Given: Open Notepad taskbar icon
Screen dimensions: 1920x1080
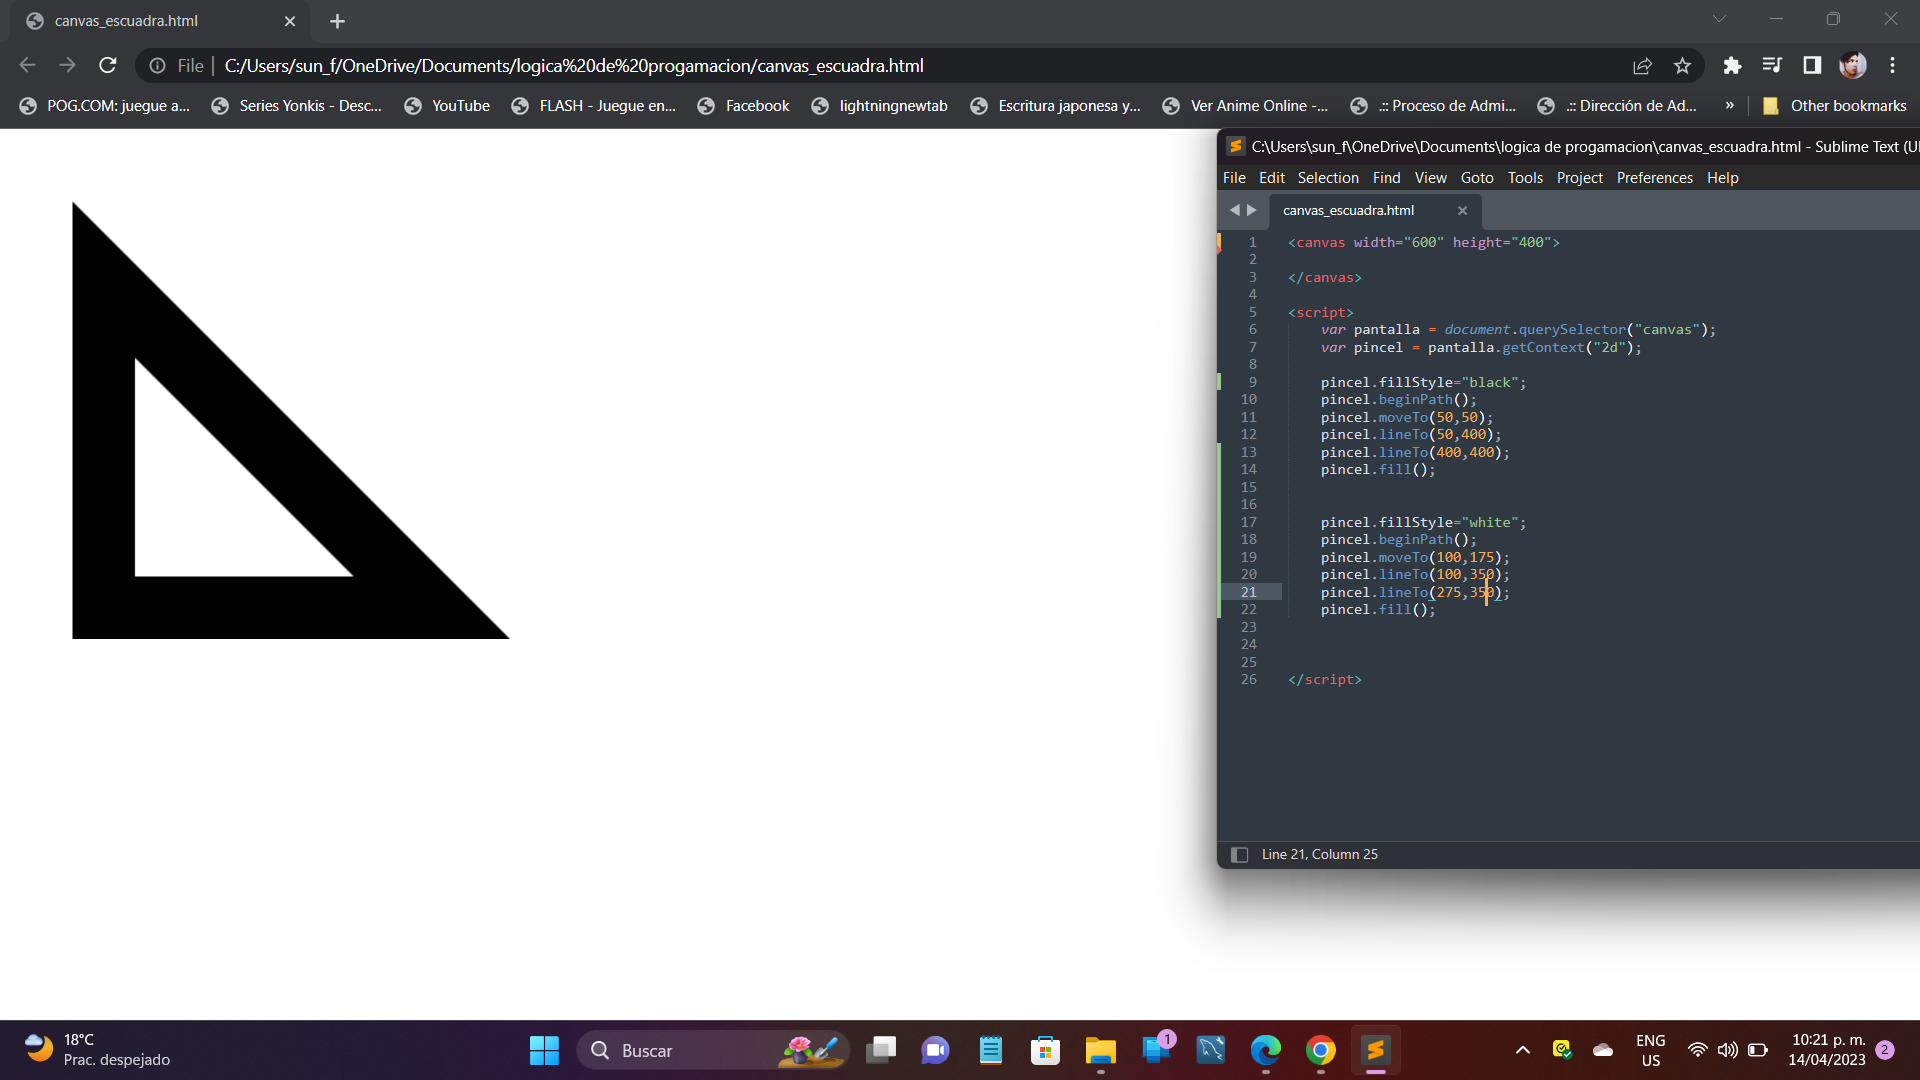Looking at the screenshot, I should (x=990, y=1050).
